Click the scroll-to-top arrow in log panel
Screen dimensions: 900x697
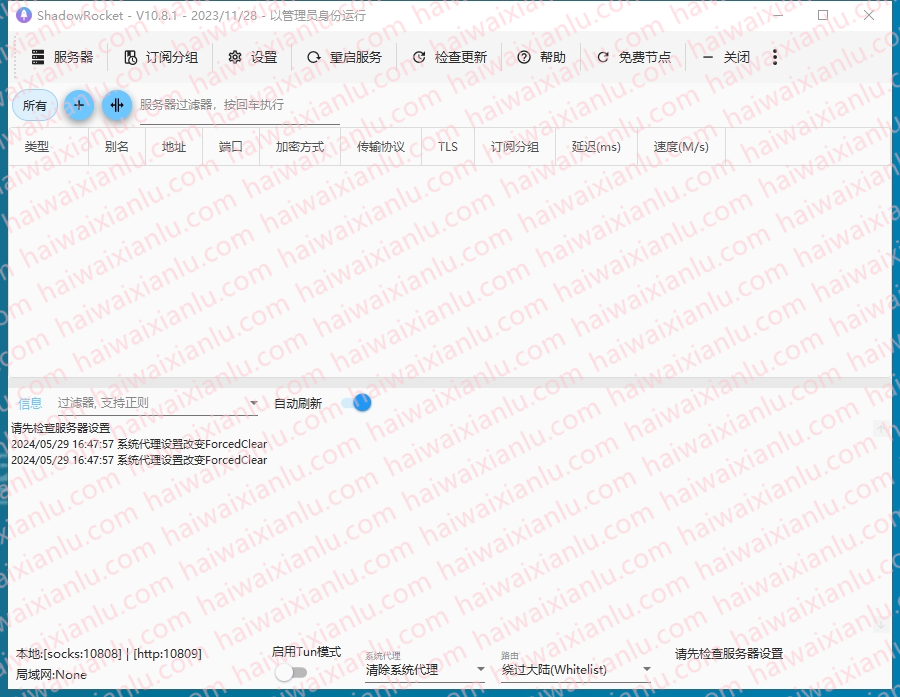pos(881,428)
